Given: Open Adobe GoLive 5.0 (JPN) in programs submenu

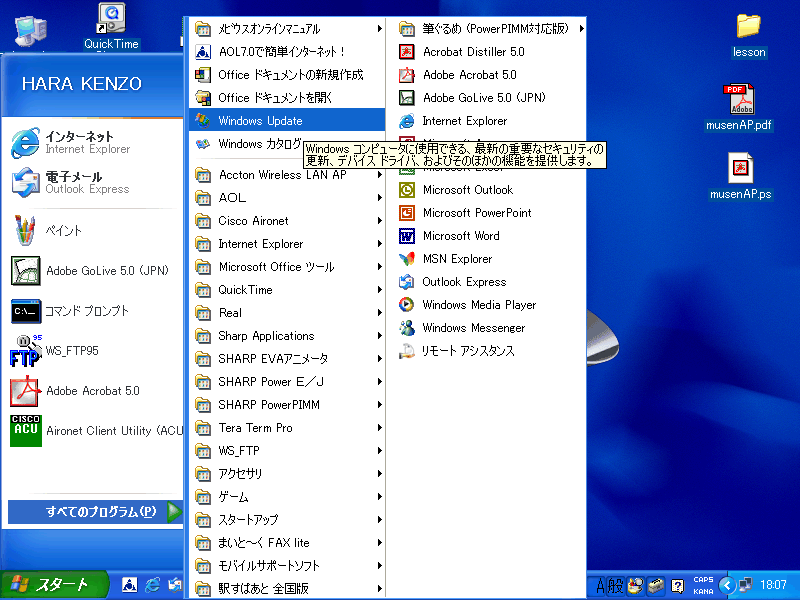Looking at the screenshot, I should click(x=486, y=97).
